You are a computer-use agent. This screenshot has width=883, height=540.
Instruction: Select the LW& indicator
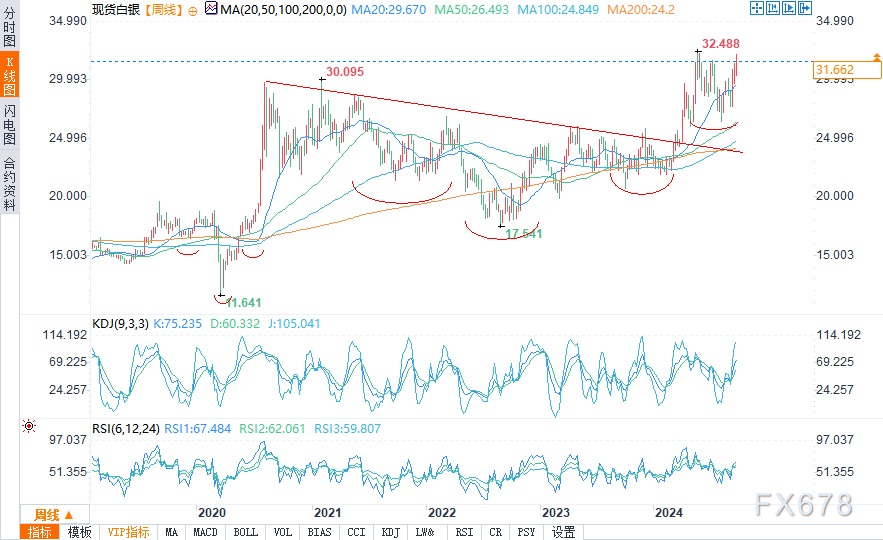click(x=425, y=532)
